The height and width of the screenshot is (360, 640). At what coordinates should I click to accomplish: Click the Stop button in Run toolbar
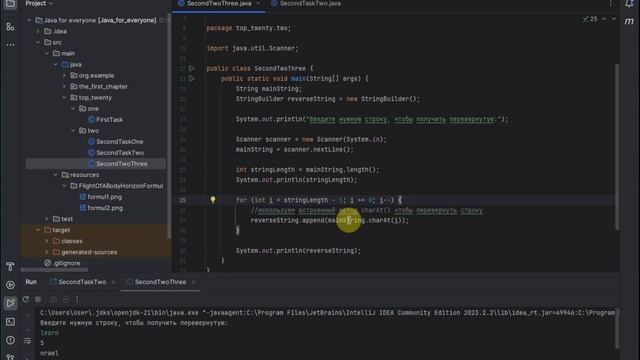pyautogui.click(x=38, y=300)
